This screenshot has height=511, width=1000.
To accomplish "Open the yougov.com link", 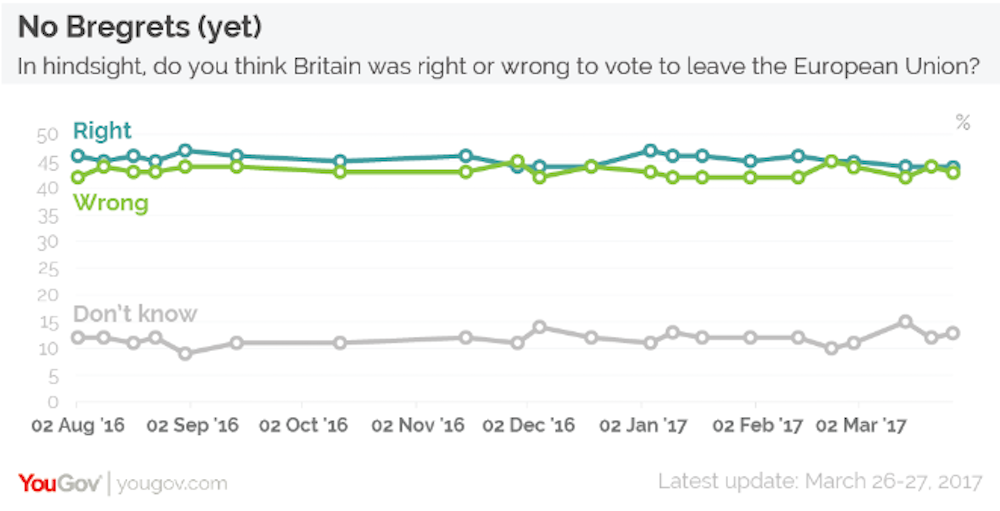I will click(x=171, y=484).
